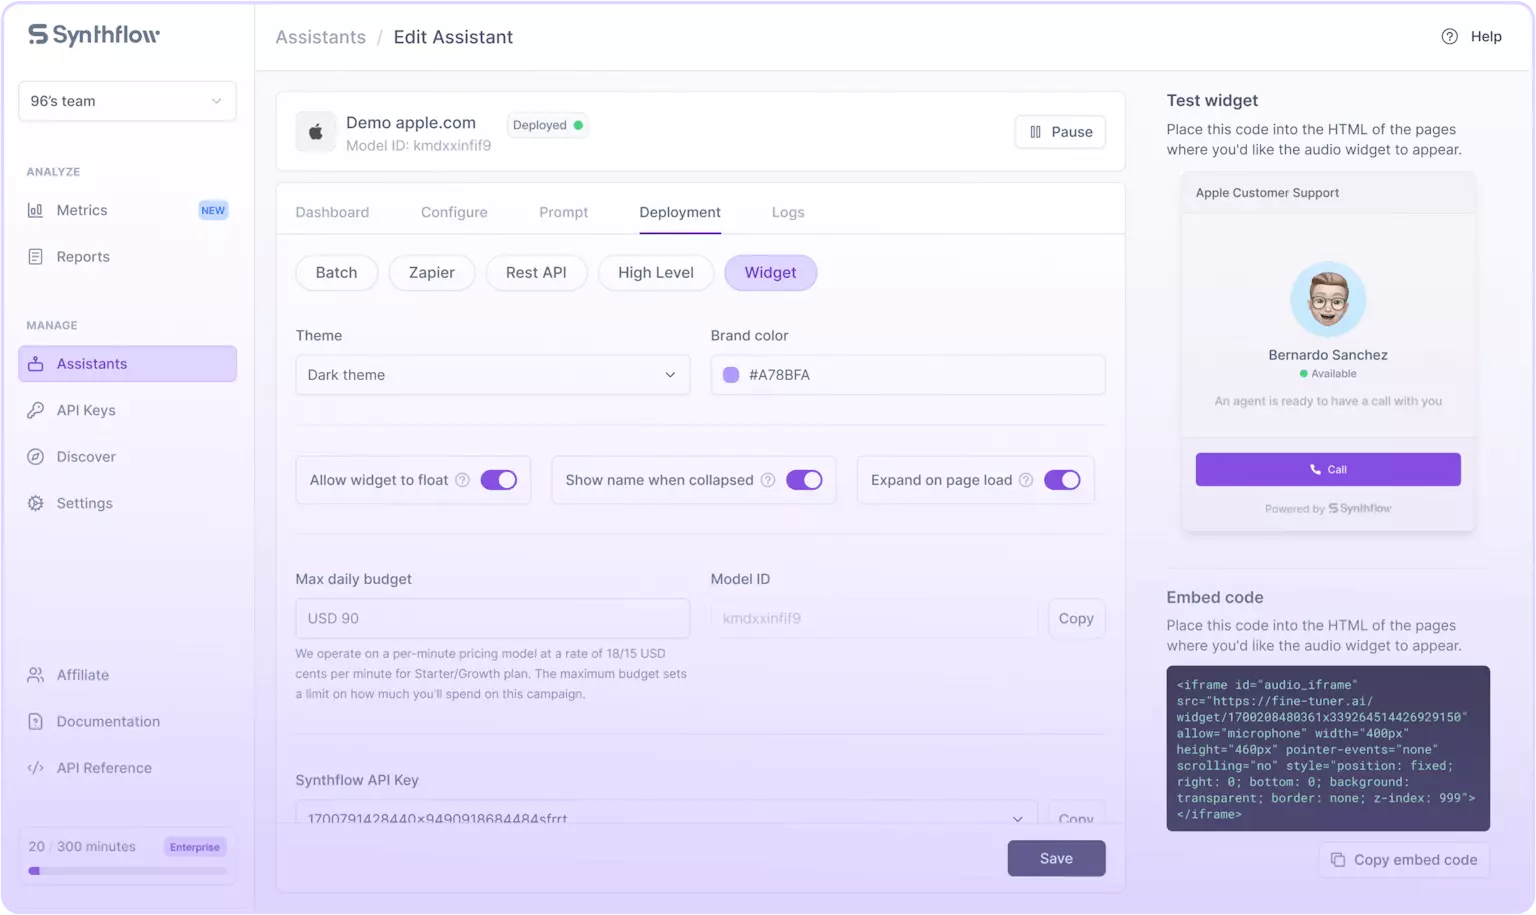Pause the Demo apple.com assistant

(x=1059, y=131)
